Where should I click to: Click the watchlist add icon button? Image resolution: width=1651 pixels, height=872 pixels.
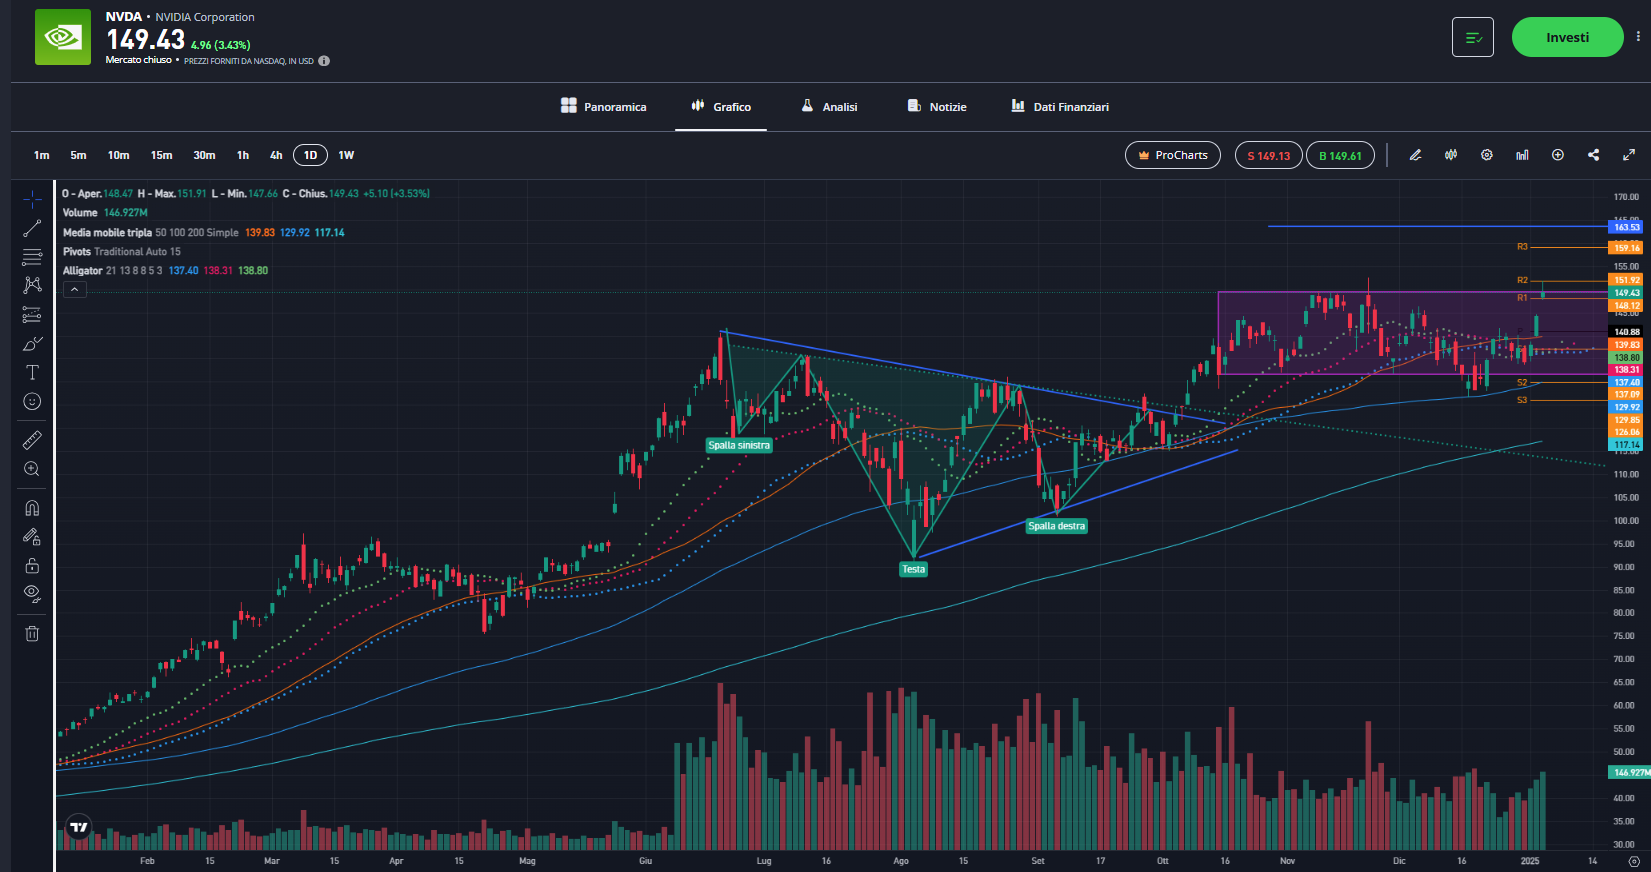tap(1473, 37)
